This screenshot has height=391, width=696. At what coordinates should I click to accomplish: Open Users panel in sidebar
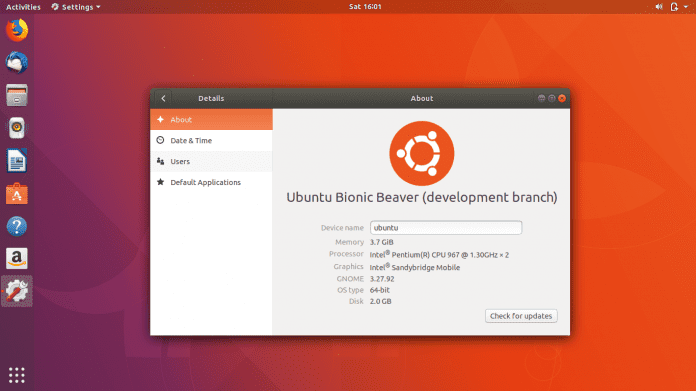tap(211, 161)
